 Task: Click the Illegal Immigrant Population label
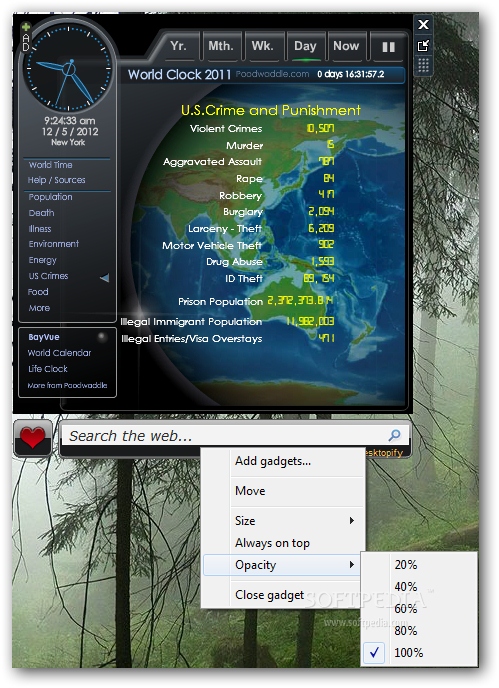coord(191,322)
